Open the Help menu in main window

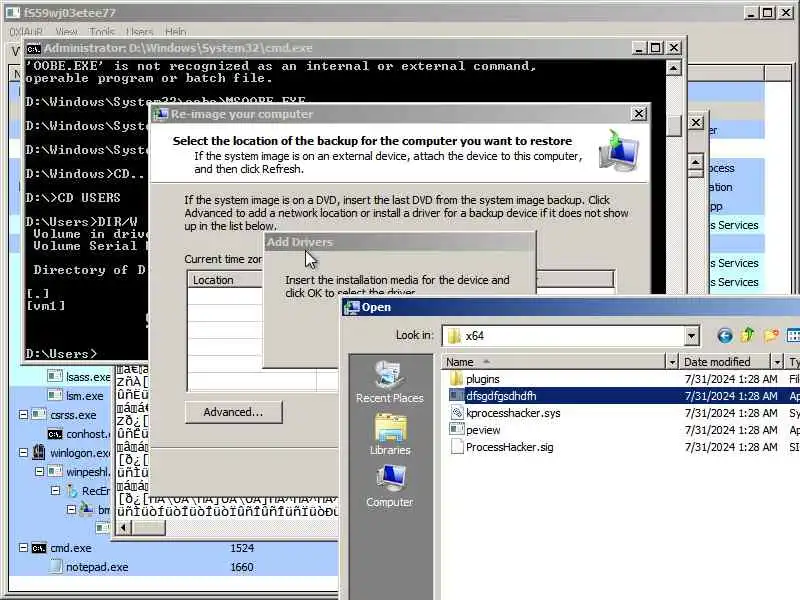click(x=176, y=32)
